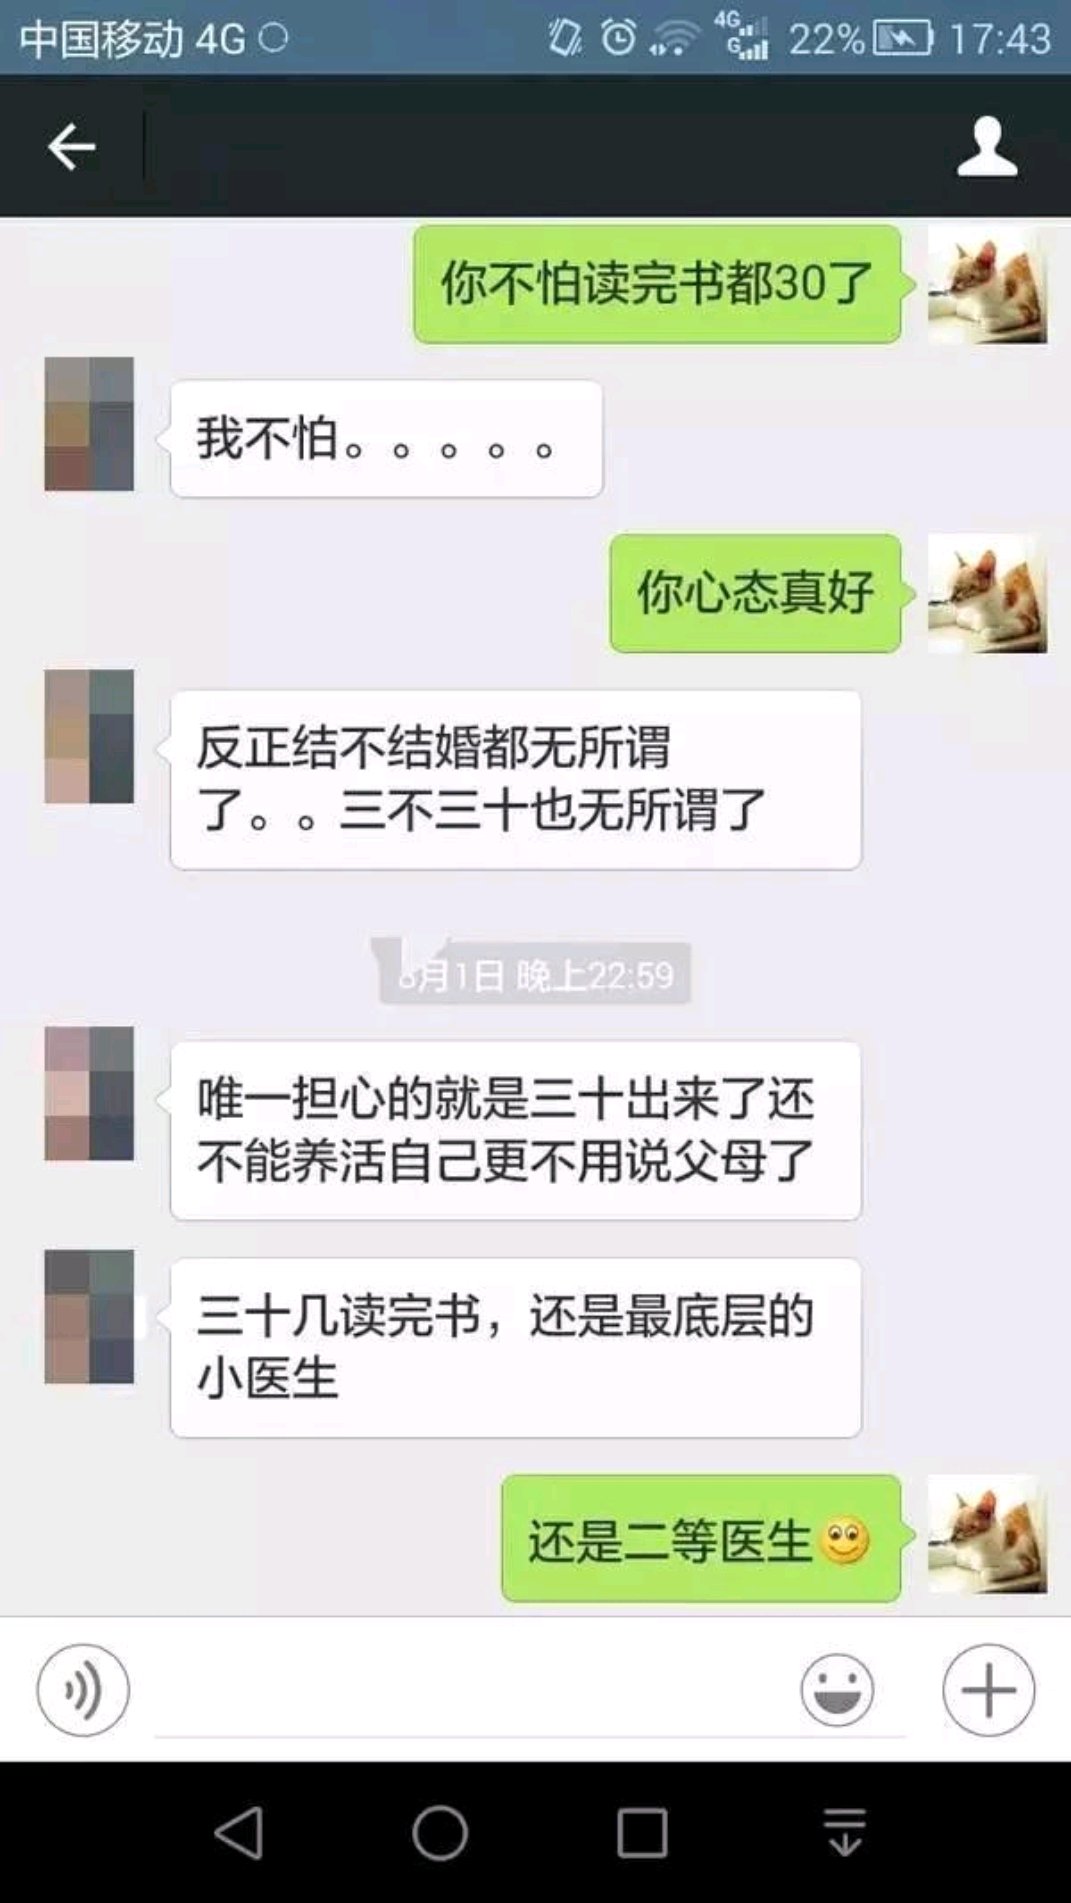Tap the Android back navigation button

(239, 1832)
